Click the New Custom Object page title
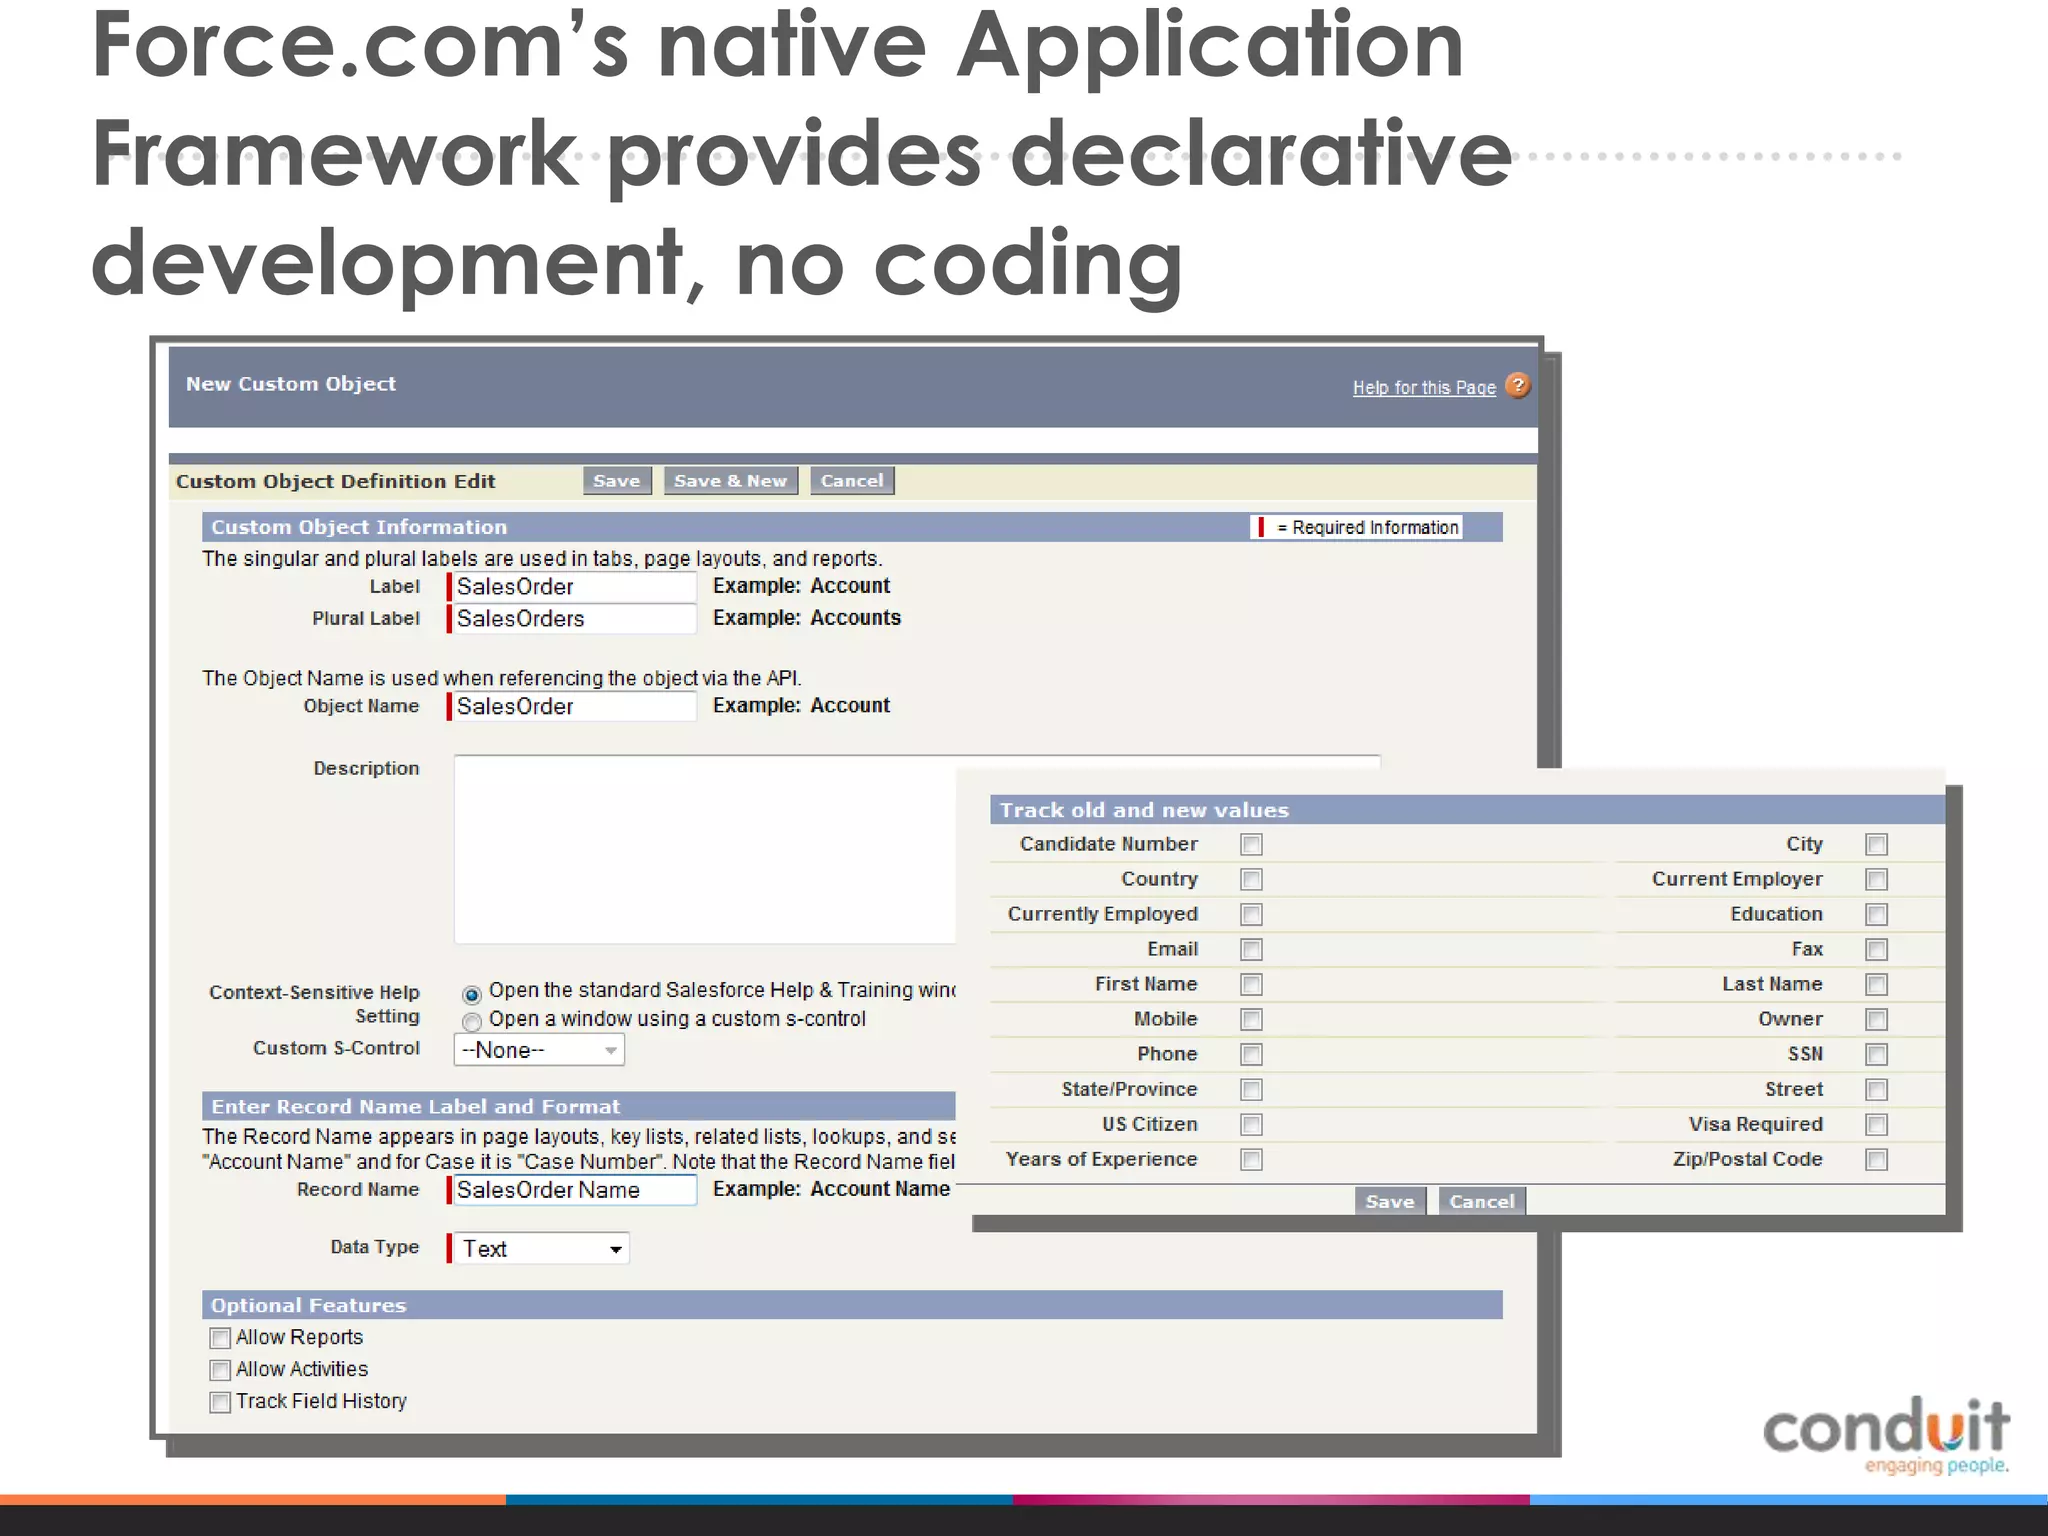2048x1536 pixels. [291, 384]
